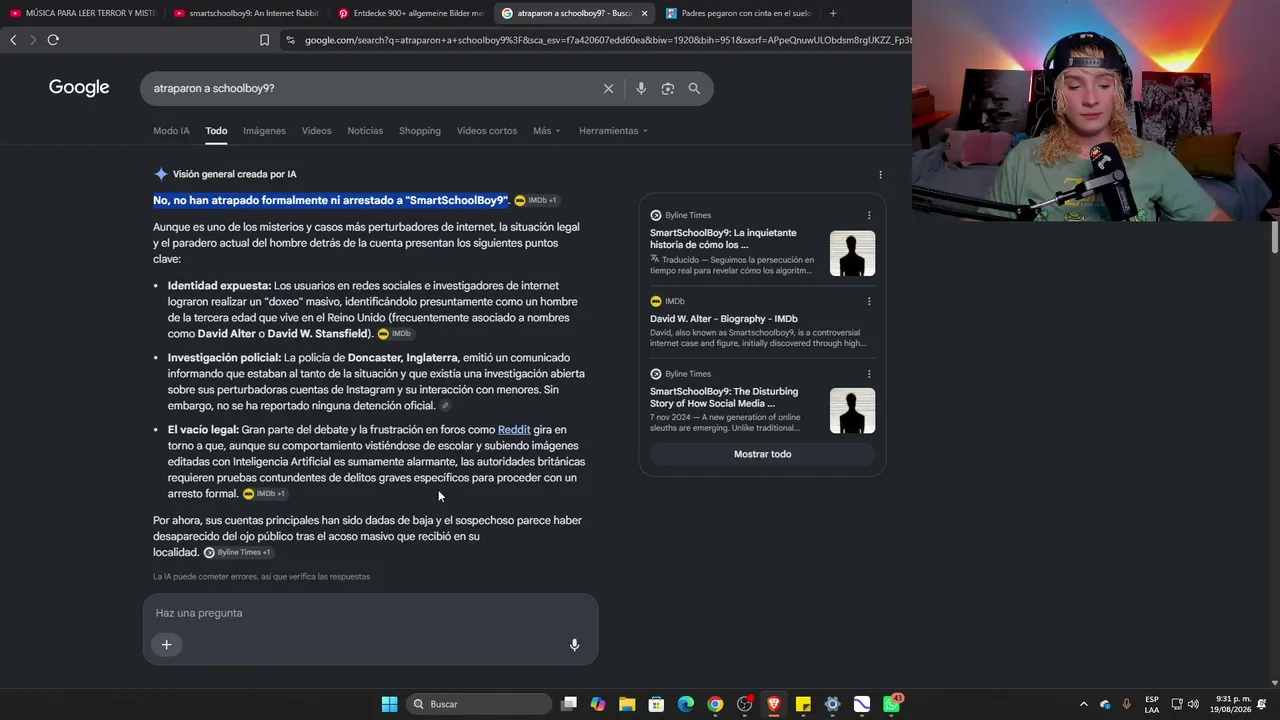The width and height of the screenshot is (1280, 720).
Task: Switch to Google Chrome on the taskbar
Action: pos(715,704)
